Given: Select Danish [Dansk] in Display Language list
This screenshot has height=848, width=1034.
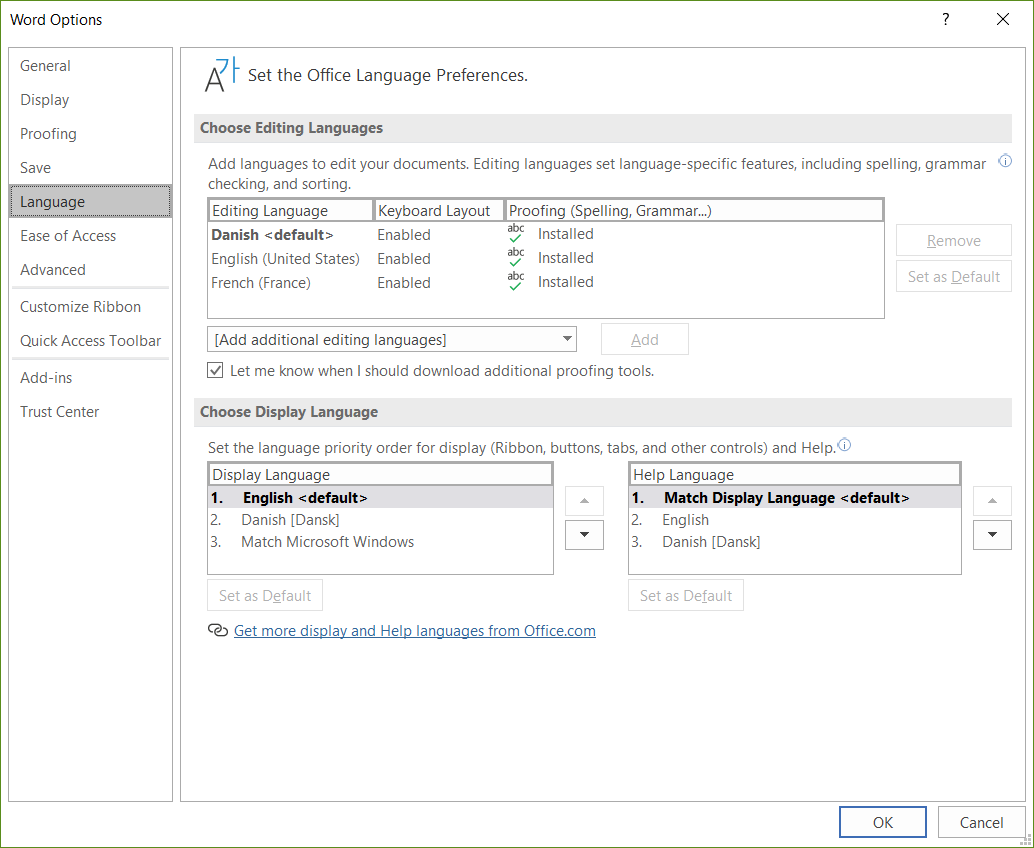Looking at the screenshot, I should [380, 520].
